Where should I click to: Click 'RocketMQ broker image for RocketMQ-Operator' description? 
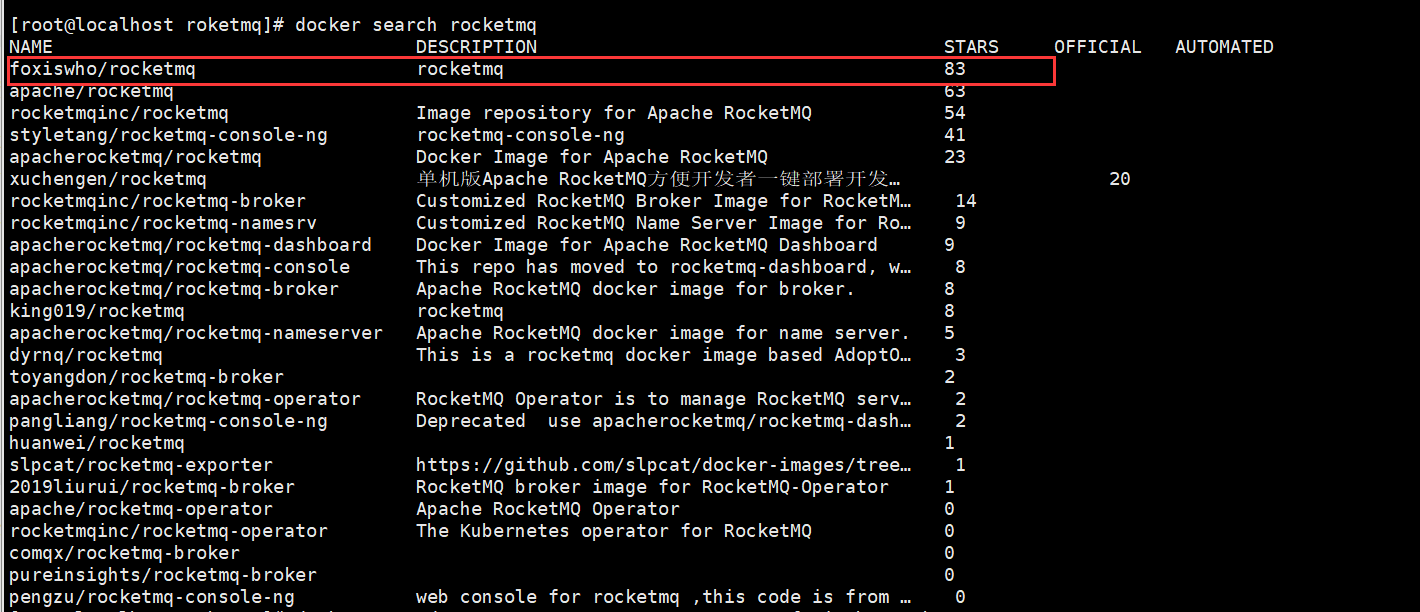(652, 487)
